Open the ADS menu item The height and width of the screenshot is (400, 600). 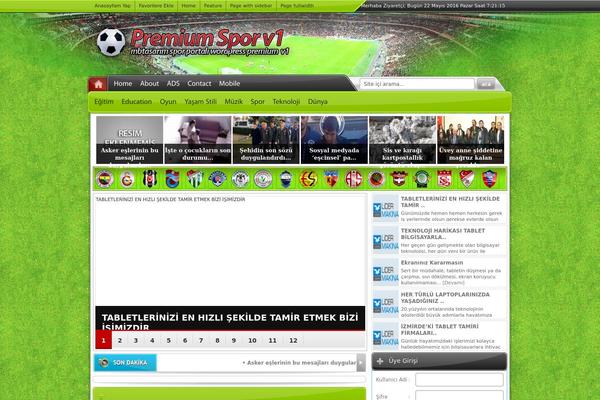coord(173,83)
